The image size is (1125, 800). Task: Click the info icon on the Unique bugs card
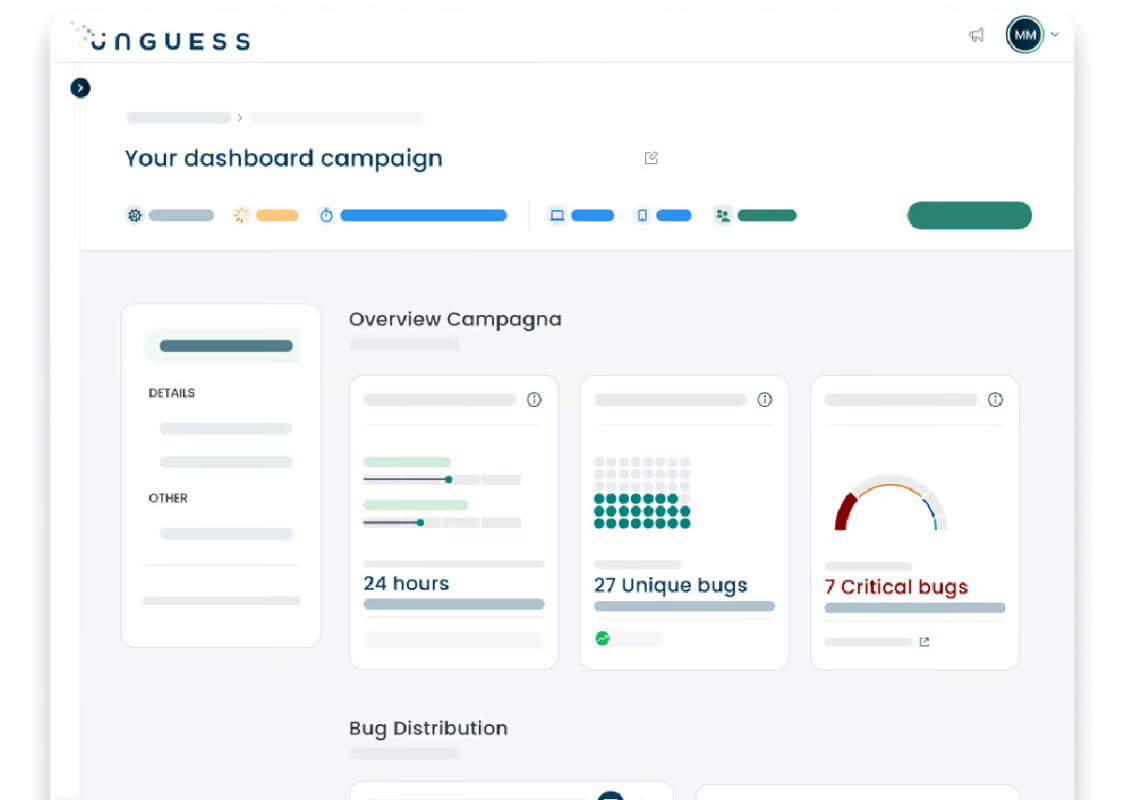pos(765,400)
